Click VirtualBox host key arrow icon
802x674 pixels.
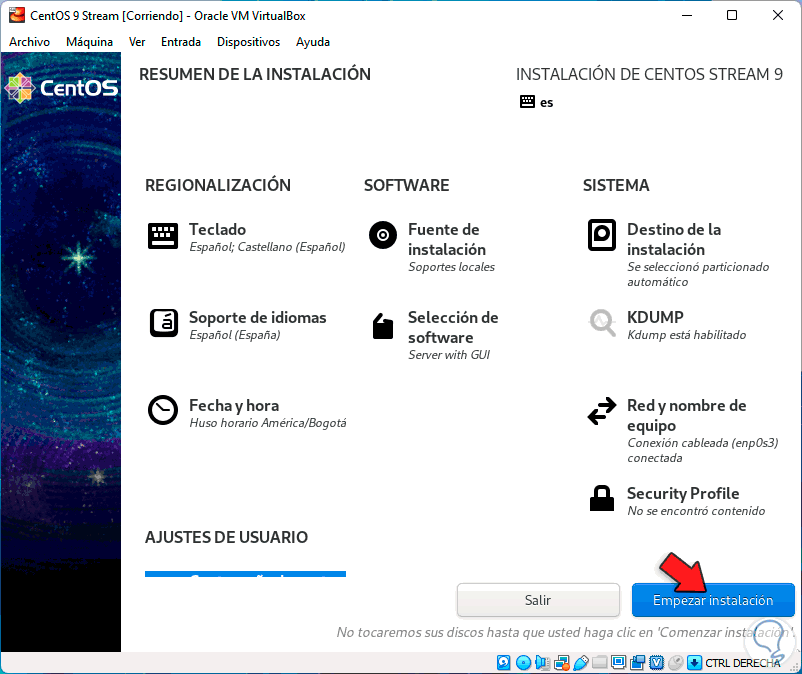pyautogui.click(x=694, y=663)
